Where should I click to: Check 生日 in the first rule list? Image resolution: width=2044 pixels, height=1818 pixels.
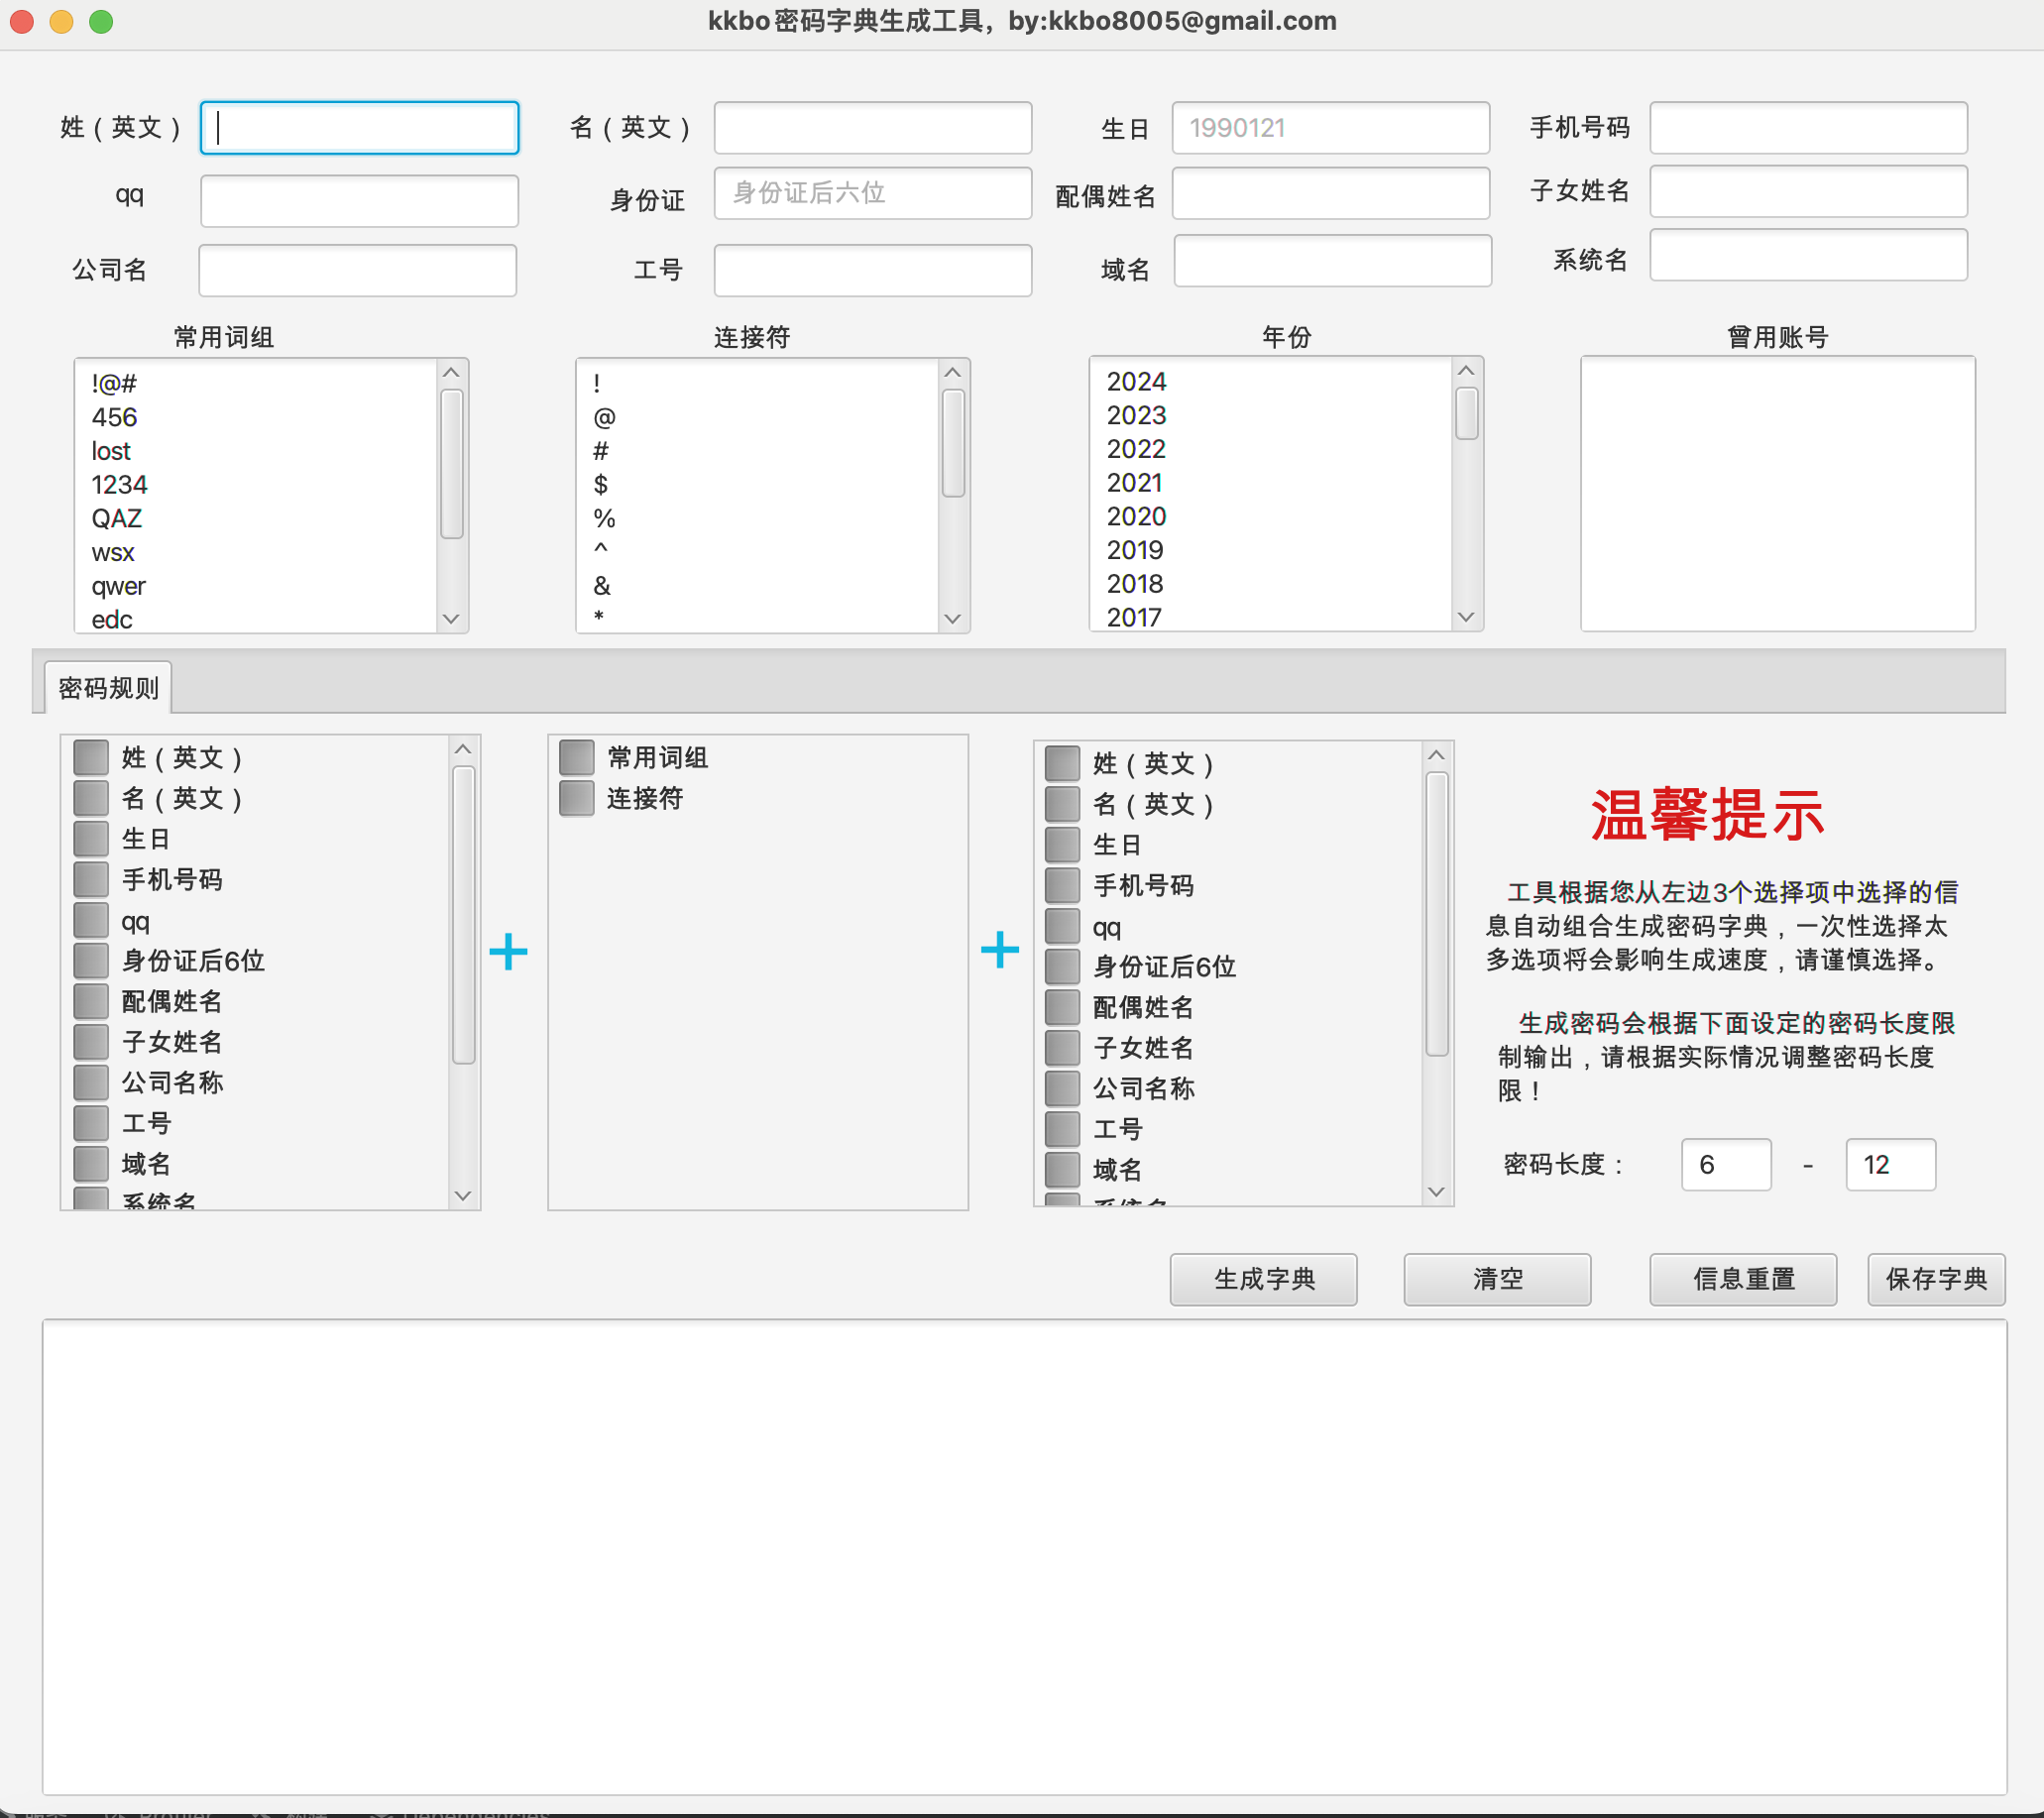(91, 839)
